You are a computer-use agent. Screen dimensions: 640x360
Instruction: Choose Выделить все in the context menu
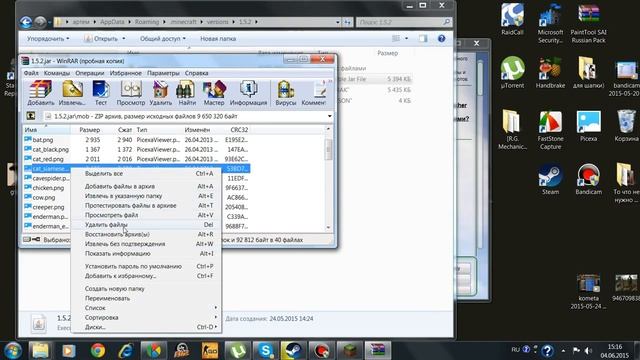click(146, 173)
